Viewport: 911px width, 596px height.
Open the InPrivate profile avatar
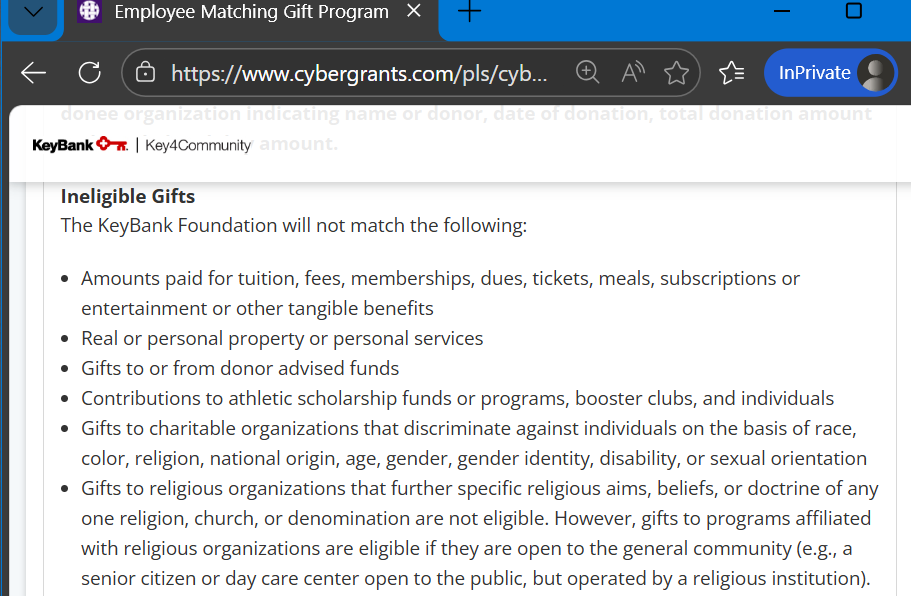[876, 73]
